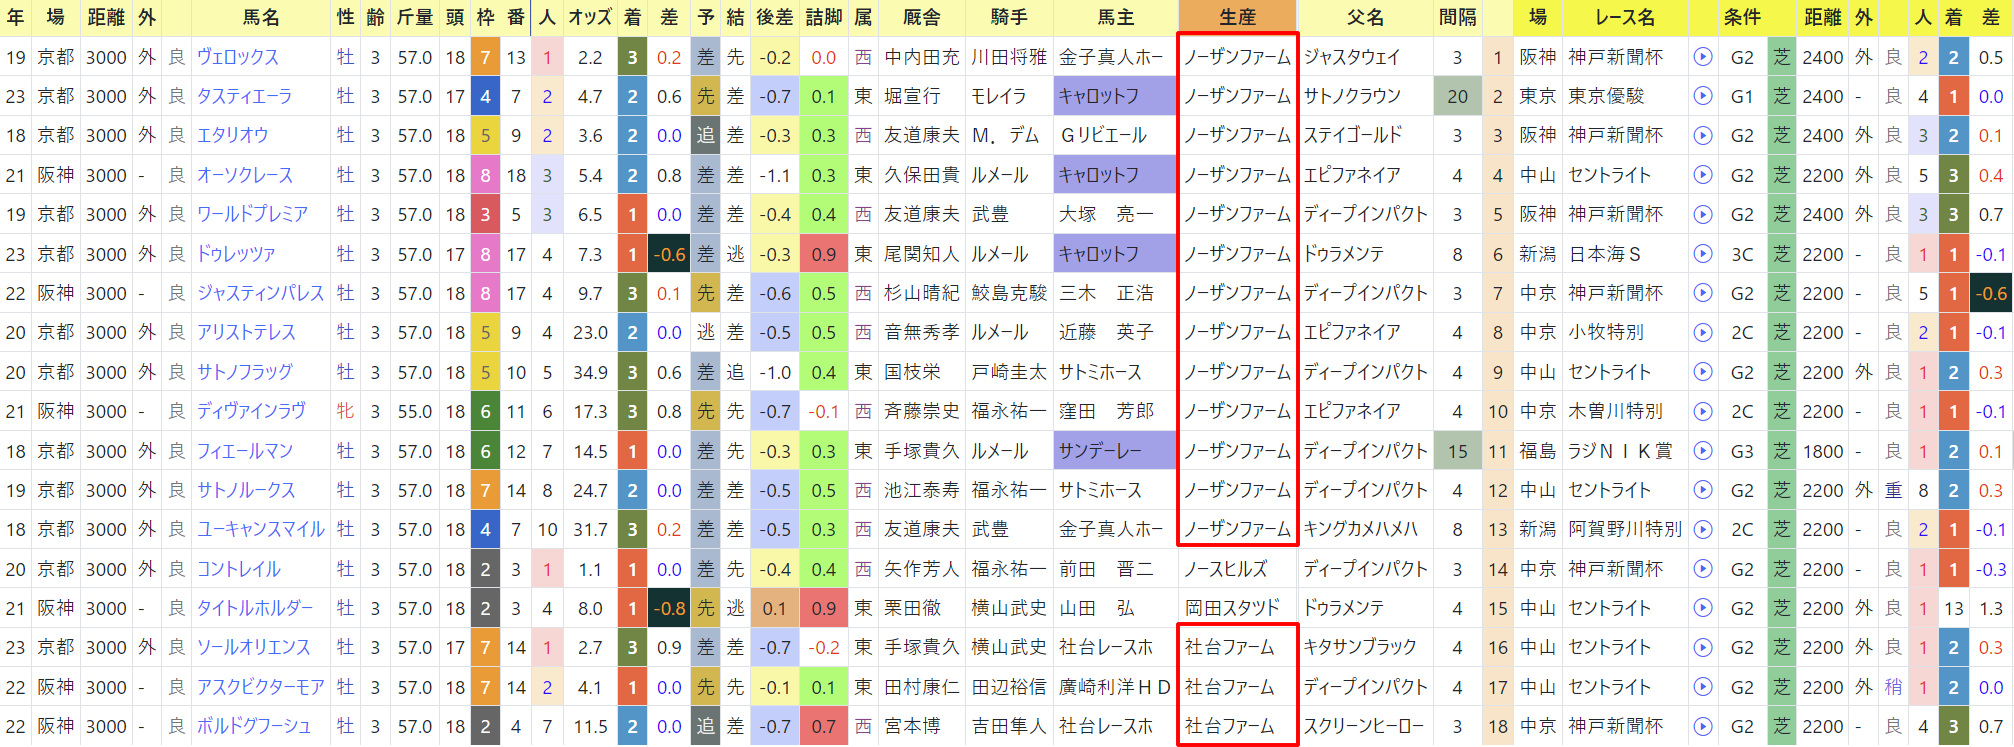Click the 厩舎 column header

coord(921,17)
